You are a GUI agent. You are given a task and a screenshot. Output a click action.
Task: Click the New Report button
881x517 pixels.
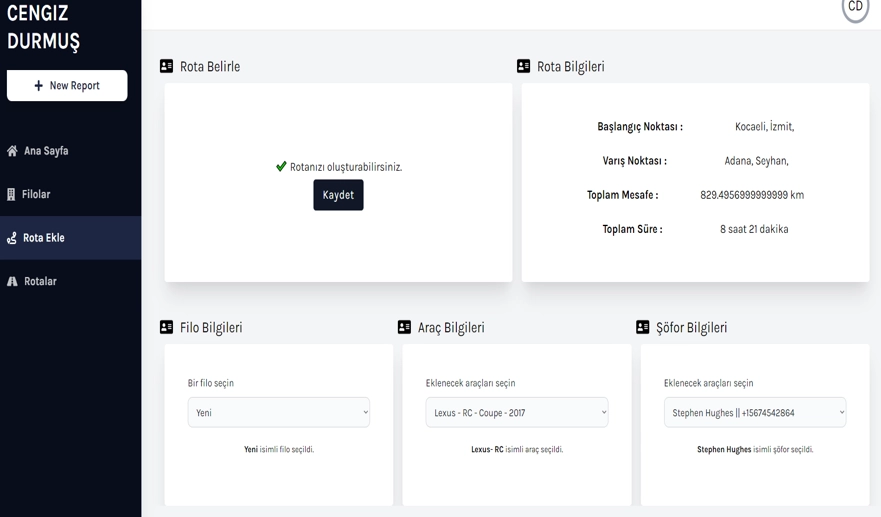67,85
